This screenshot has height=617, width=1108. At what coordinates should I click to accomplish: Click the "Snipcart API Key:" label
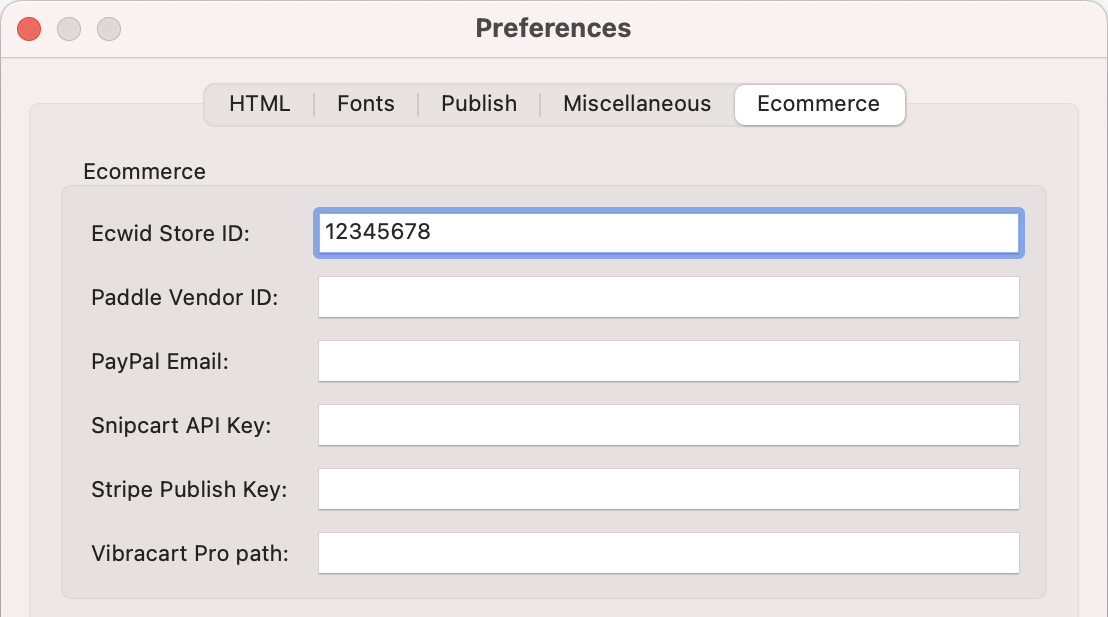pyautogui.click(x=181, y=426)
